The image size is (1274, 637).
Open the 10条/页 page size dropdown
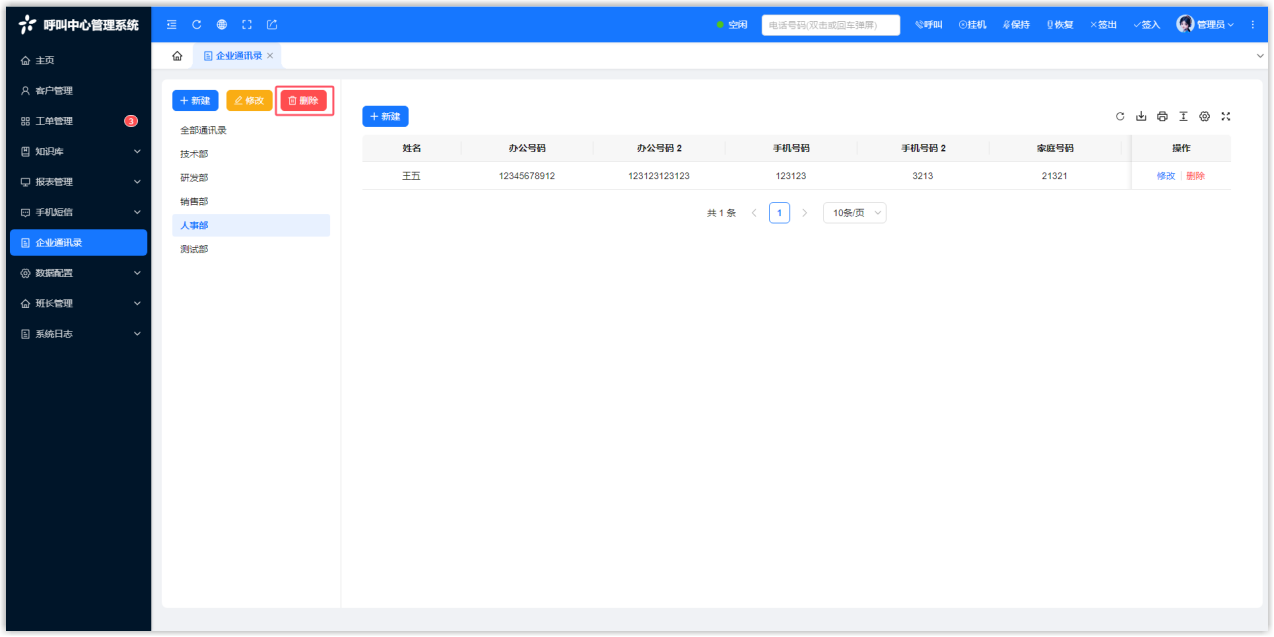(854, 213)
